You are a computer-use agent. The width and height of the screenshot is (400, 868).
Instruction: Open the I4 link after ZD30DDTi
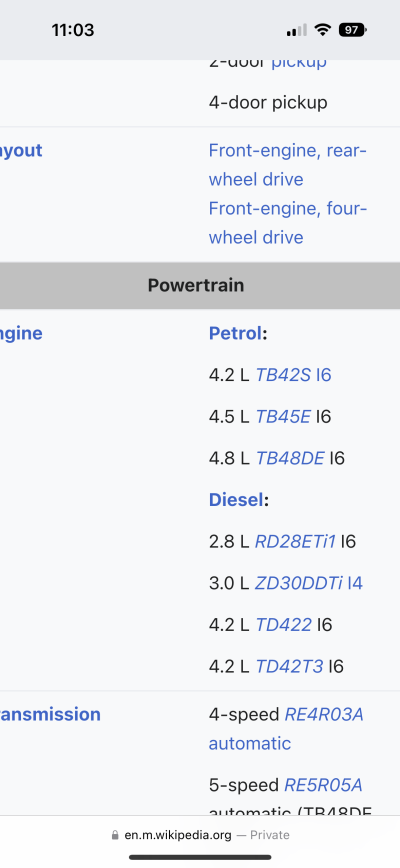355,583
